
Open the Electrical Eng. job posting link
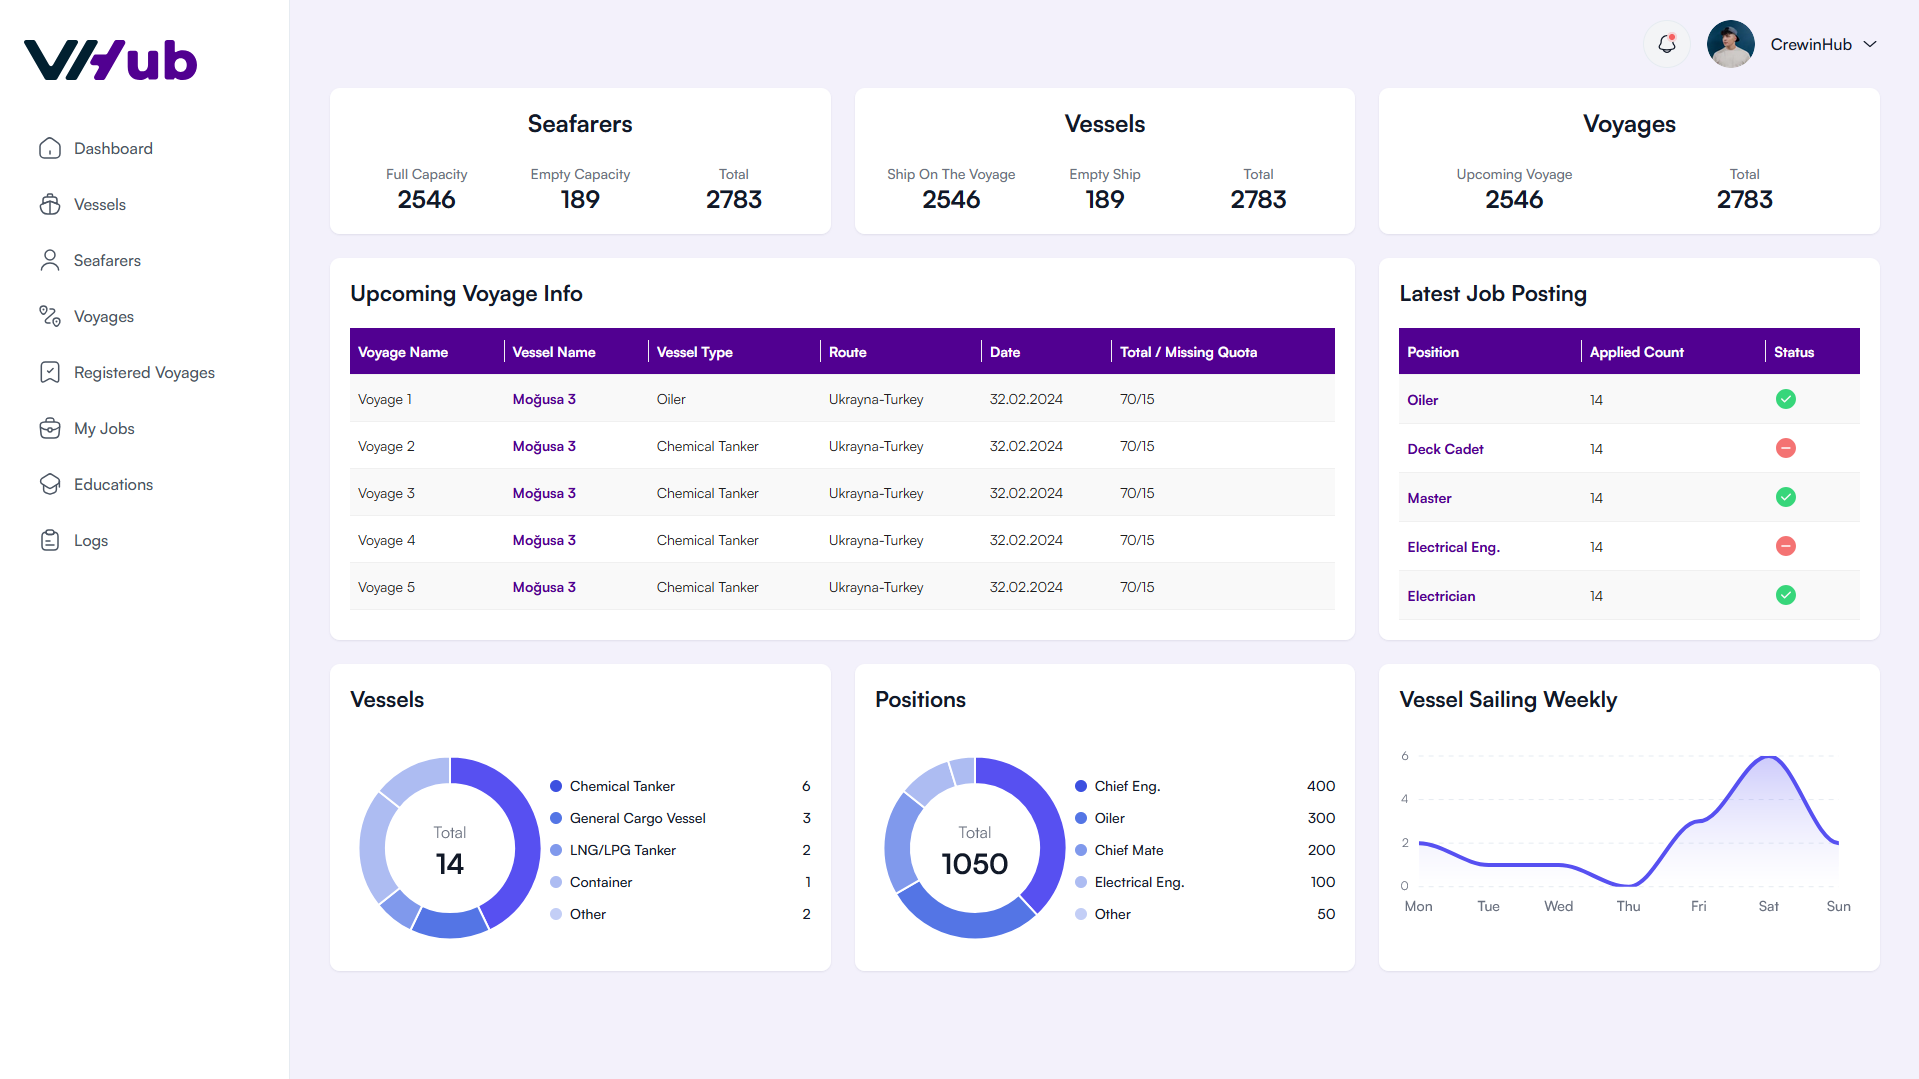pyautogui.click(x=1453, y=547)
